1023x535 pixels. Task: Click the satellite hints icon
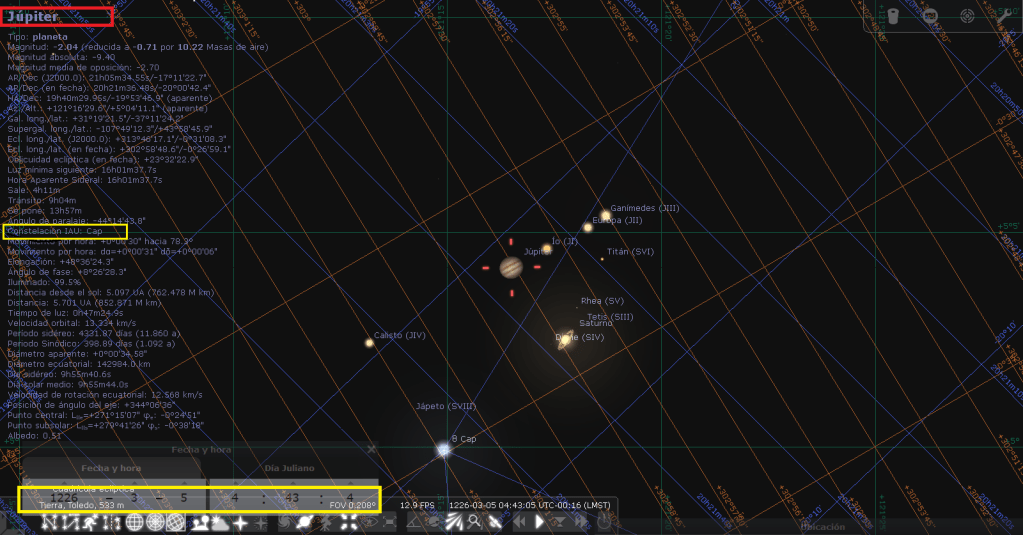point(495,522)
